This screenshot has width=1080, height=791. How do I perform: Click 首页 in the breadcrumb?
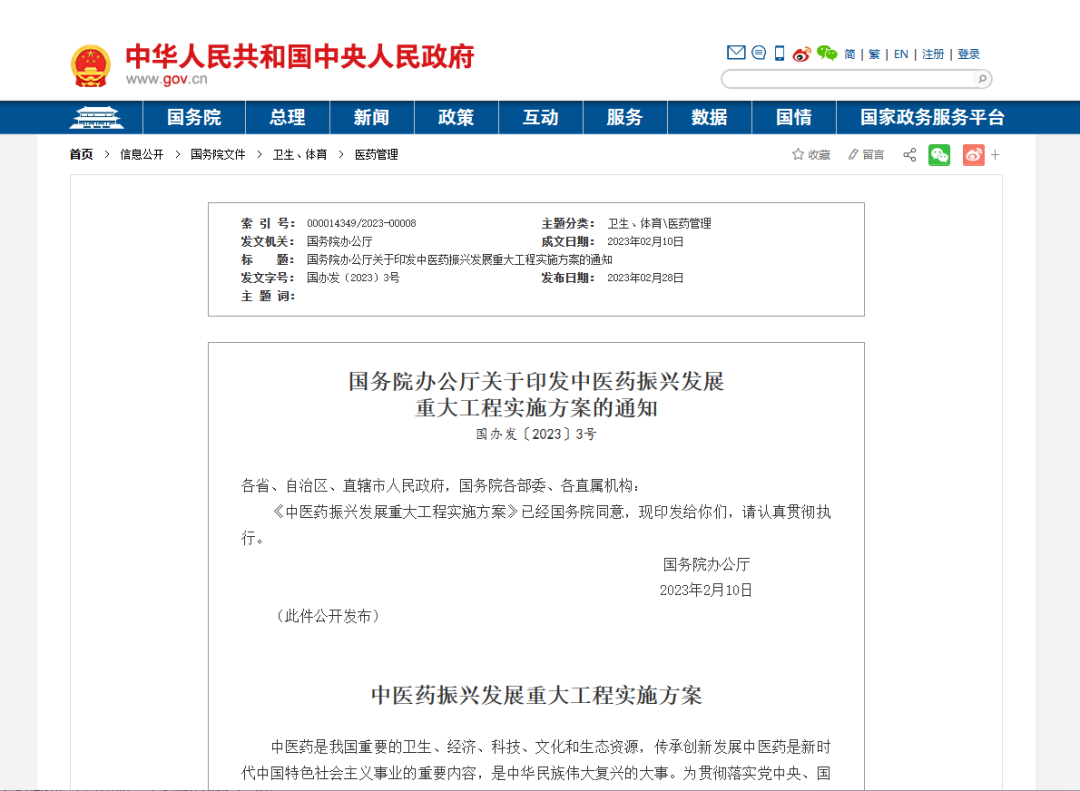[x=81, y=154]
